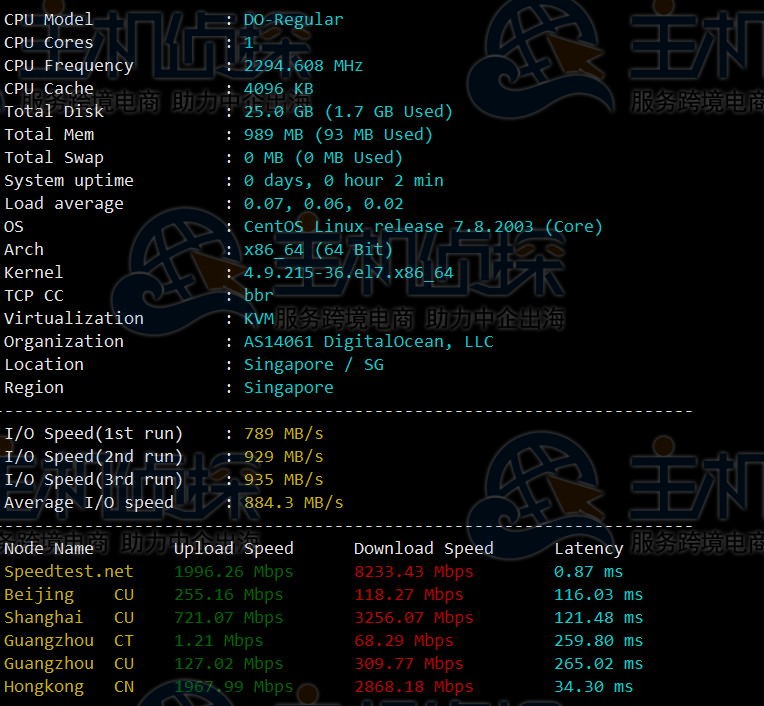764x706 pixels.
Task: Select the Arch value x86_64 (64 Bit)
Action: click(318, 249)
